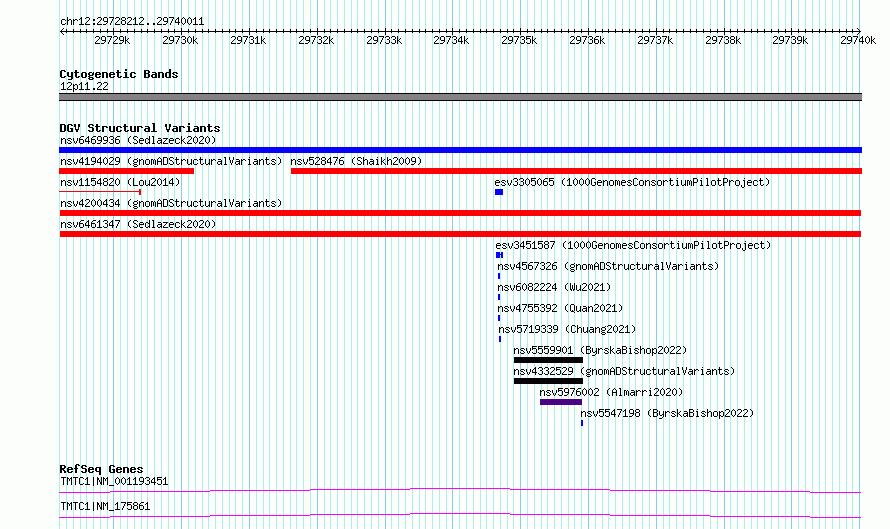The height and width of the screenshot is (529, 890).
Task: Click the RefSeq Genes track heading
Action: tap(101, 469)
